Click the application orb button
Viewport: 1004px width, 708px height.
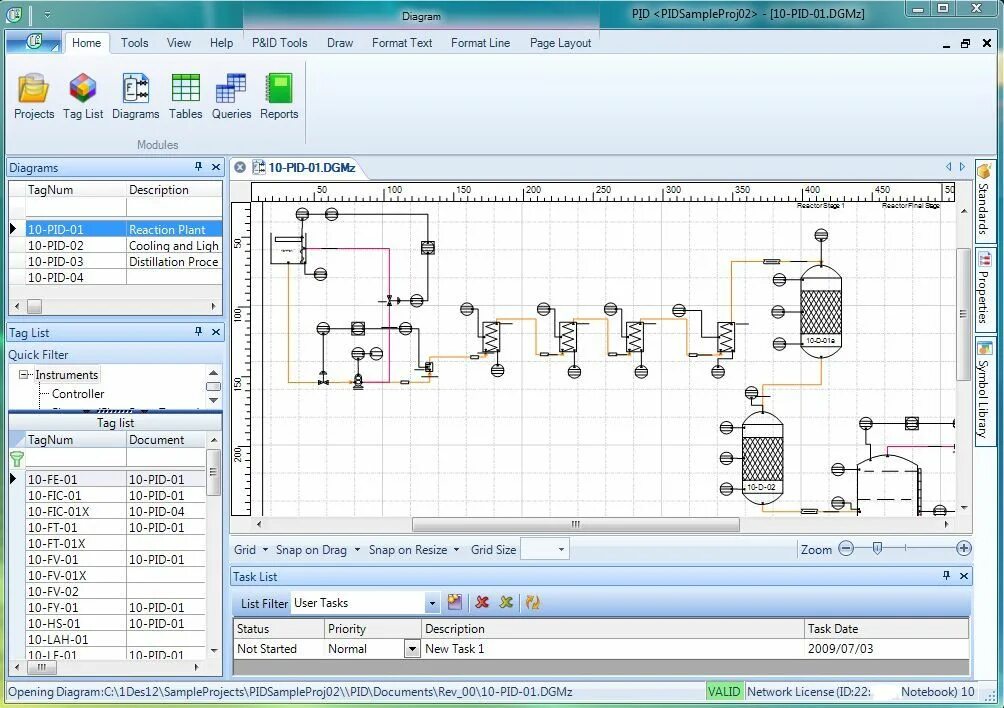point(34,42)
